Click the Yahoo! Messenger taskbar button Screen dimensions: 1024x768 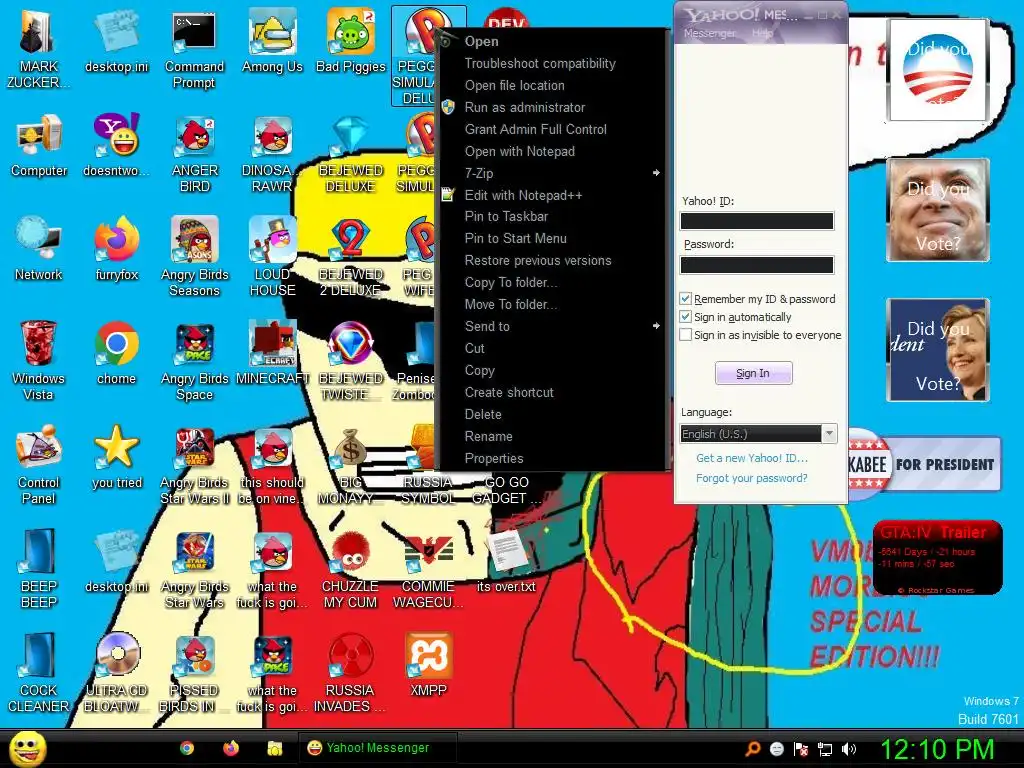[x=377, y=748]
